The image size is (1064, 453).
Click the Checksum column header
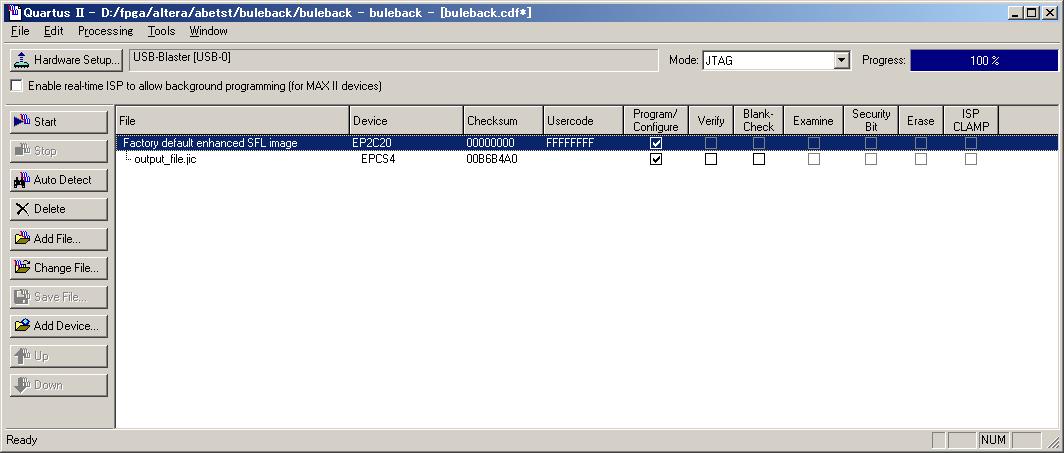(504, 121)
